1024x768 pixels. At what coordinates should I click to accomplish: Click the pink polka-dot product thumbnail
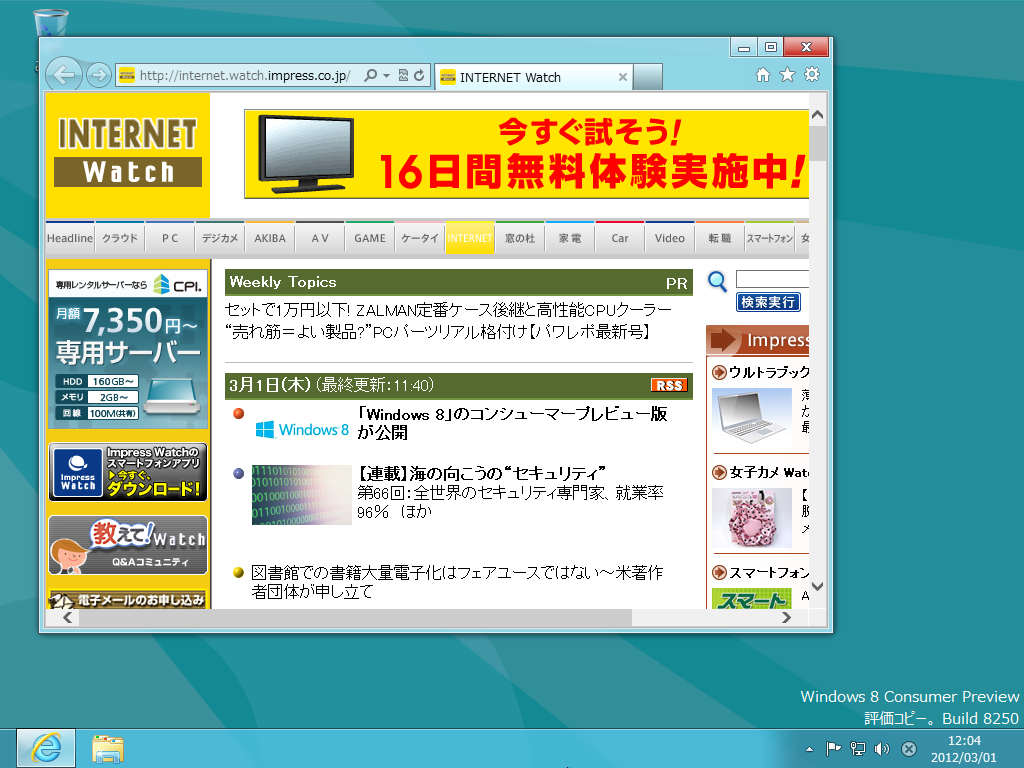[752, 518]
